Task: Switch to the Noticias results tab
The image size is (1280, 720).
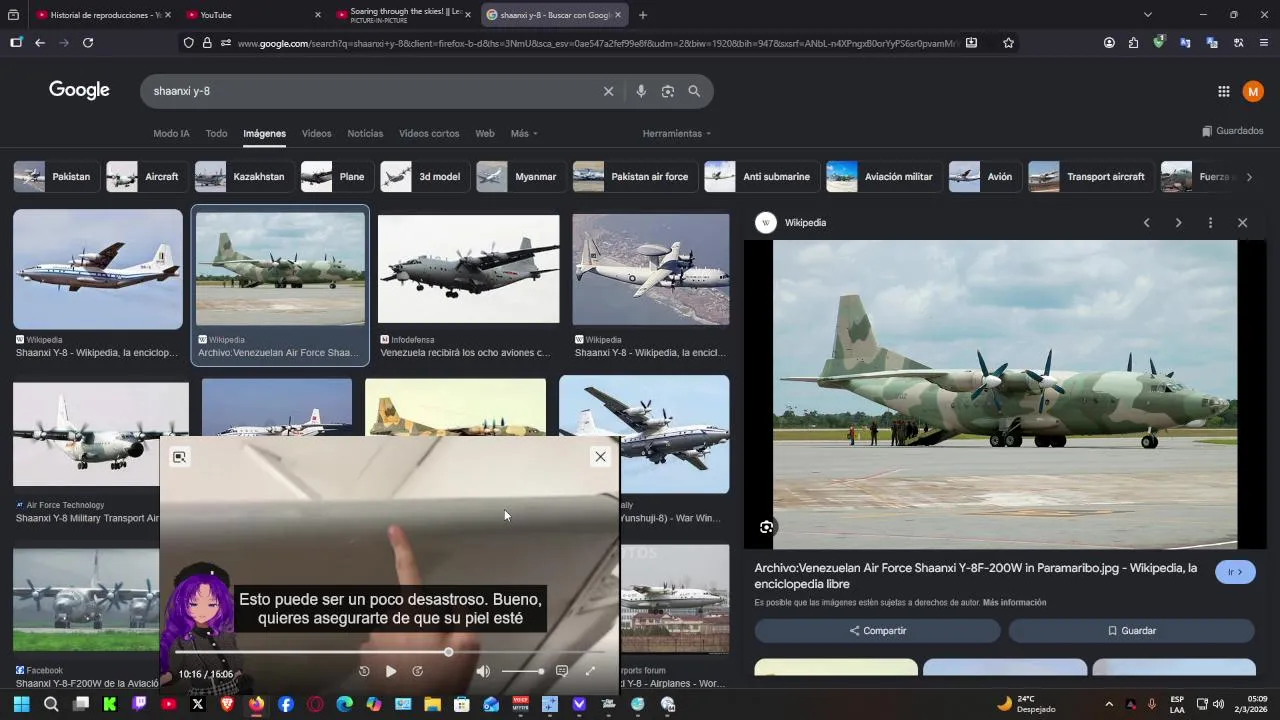Action: pos(365,133)
